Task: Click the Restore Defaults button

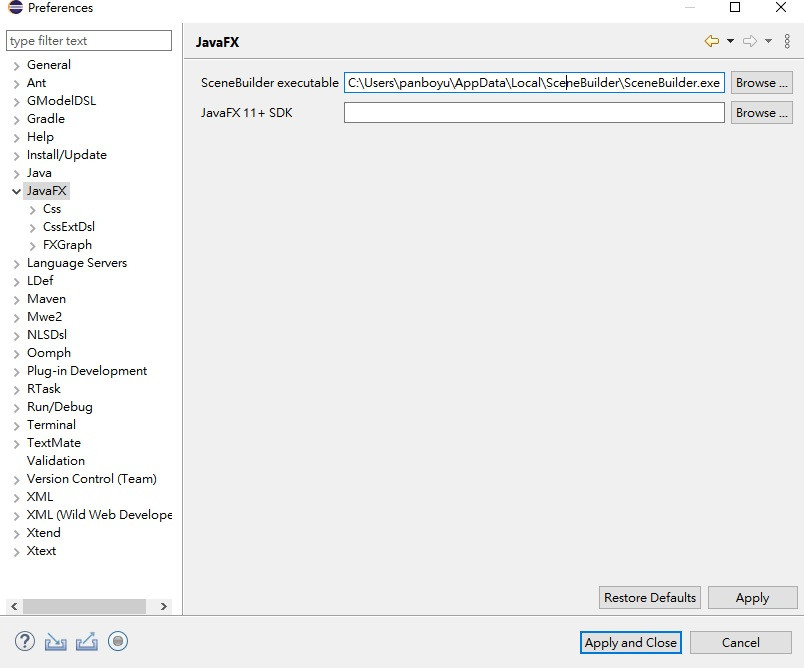Action: 650,598
